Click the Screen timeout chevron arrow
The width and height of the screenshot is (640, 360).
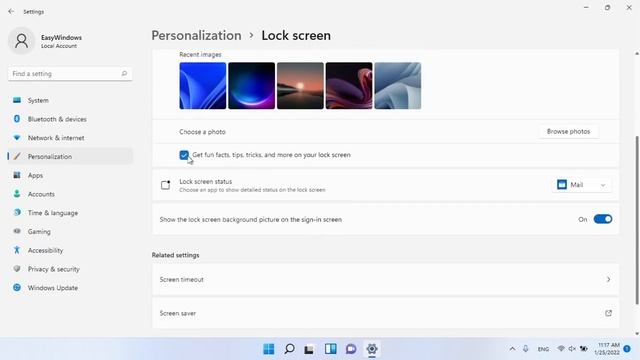(608, 280)
